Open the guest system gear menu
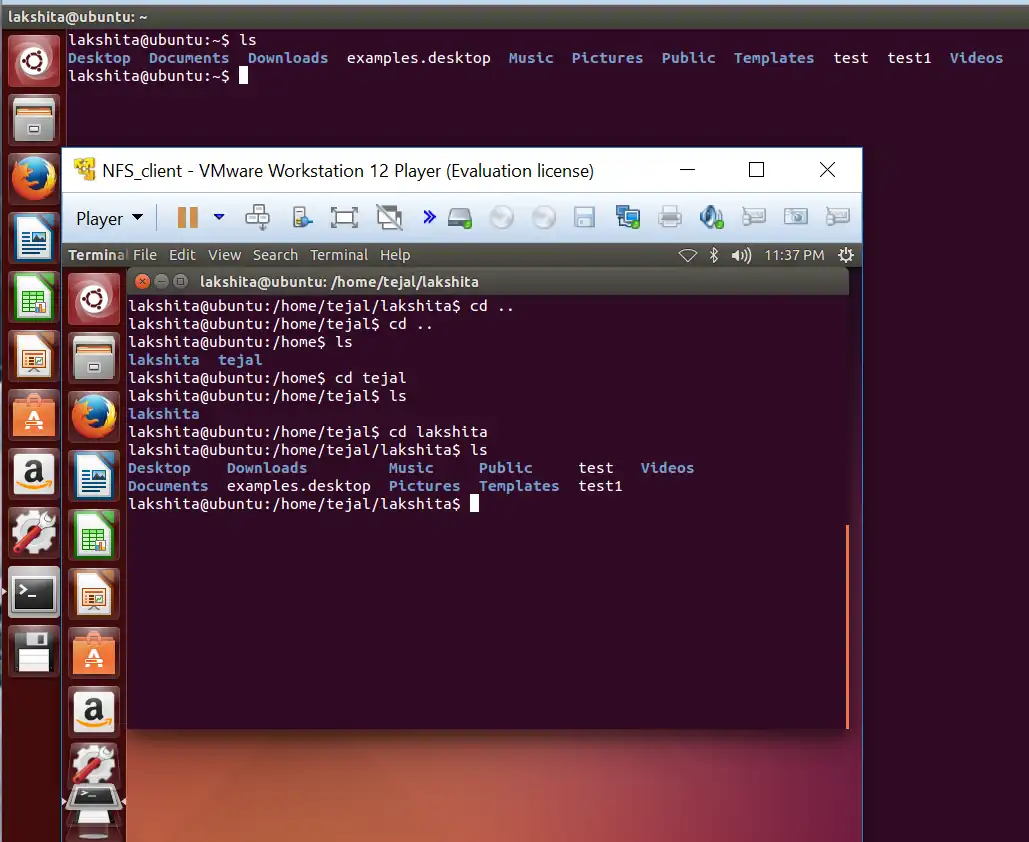Screen dimensions: 1029x842 pos(846,255)
